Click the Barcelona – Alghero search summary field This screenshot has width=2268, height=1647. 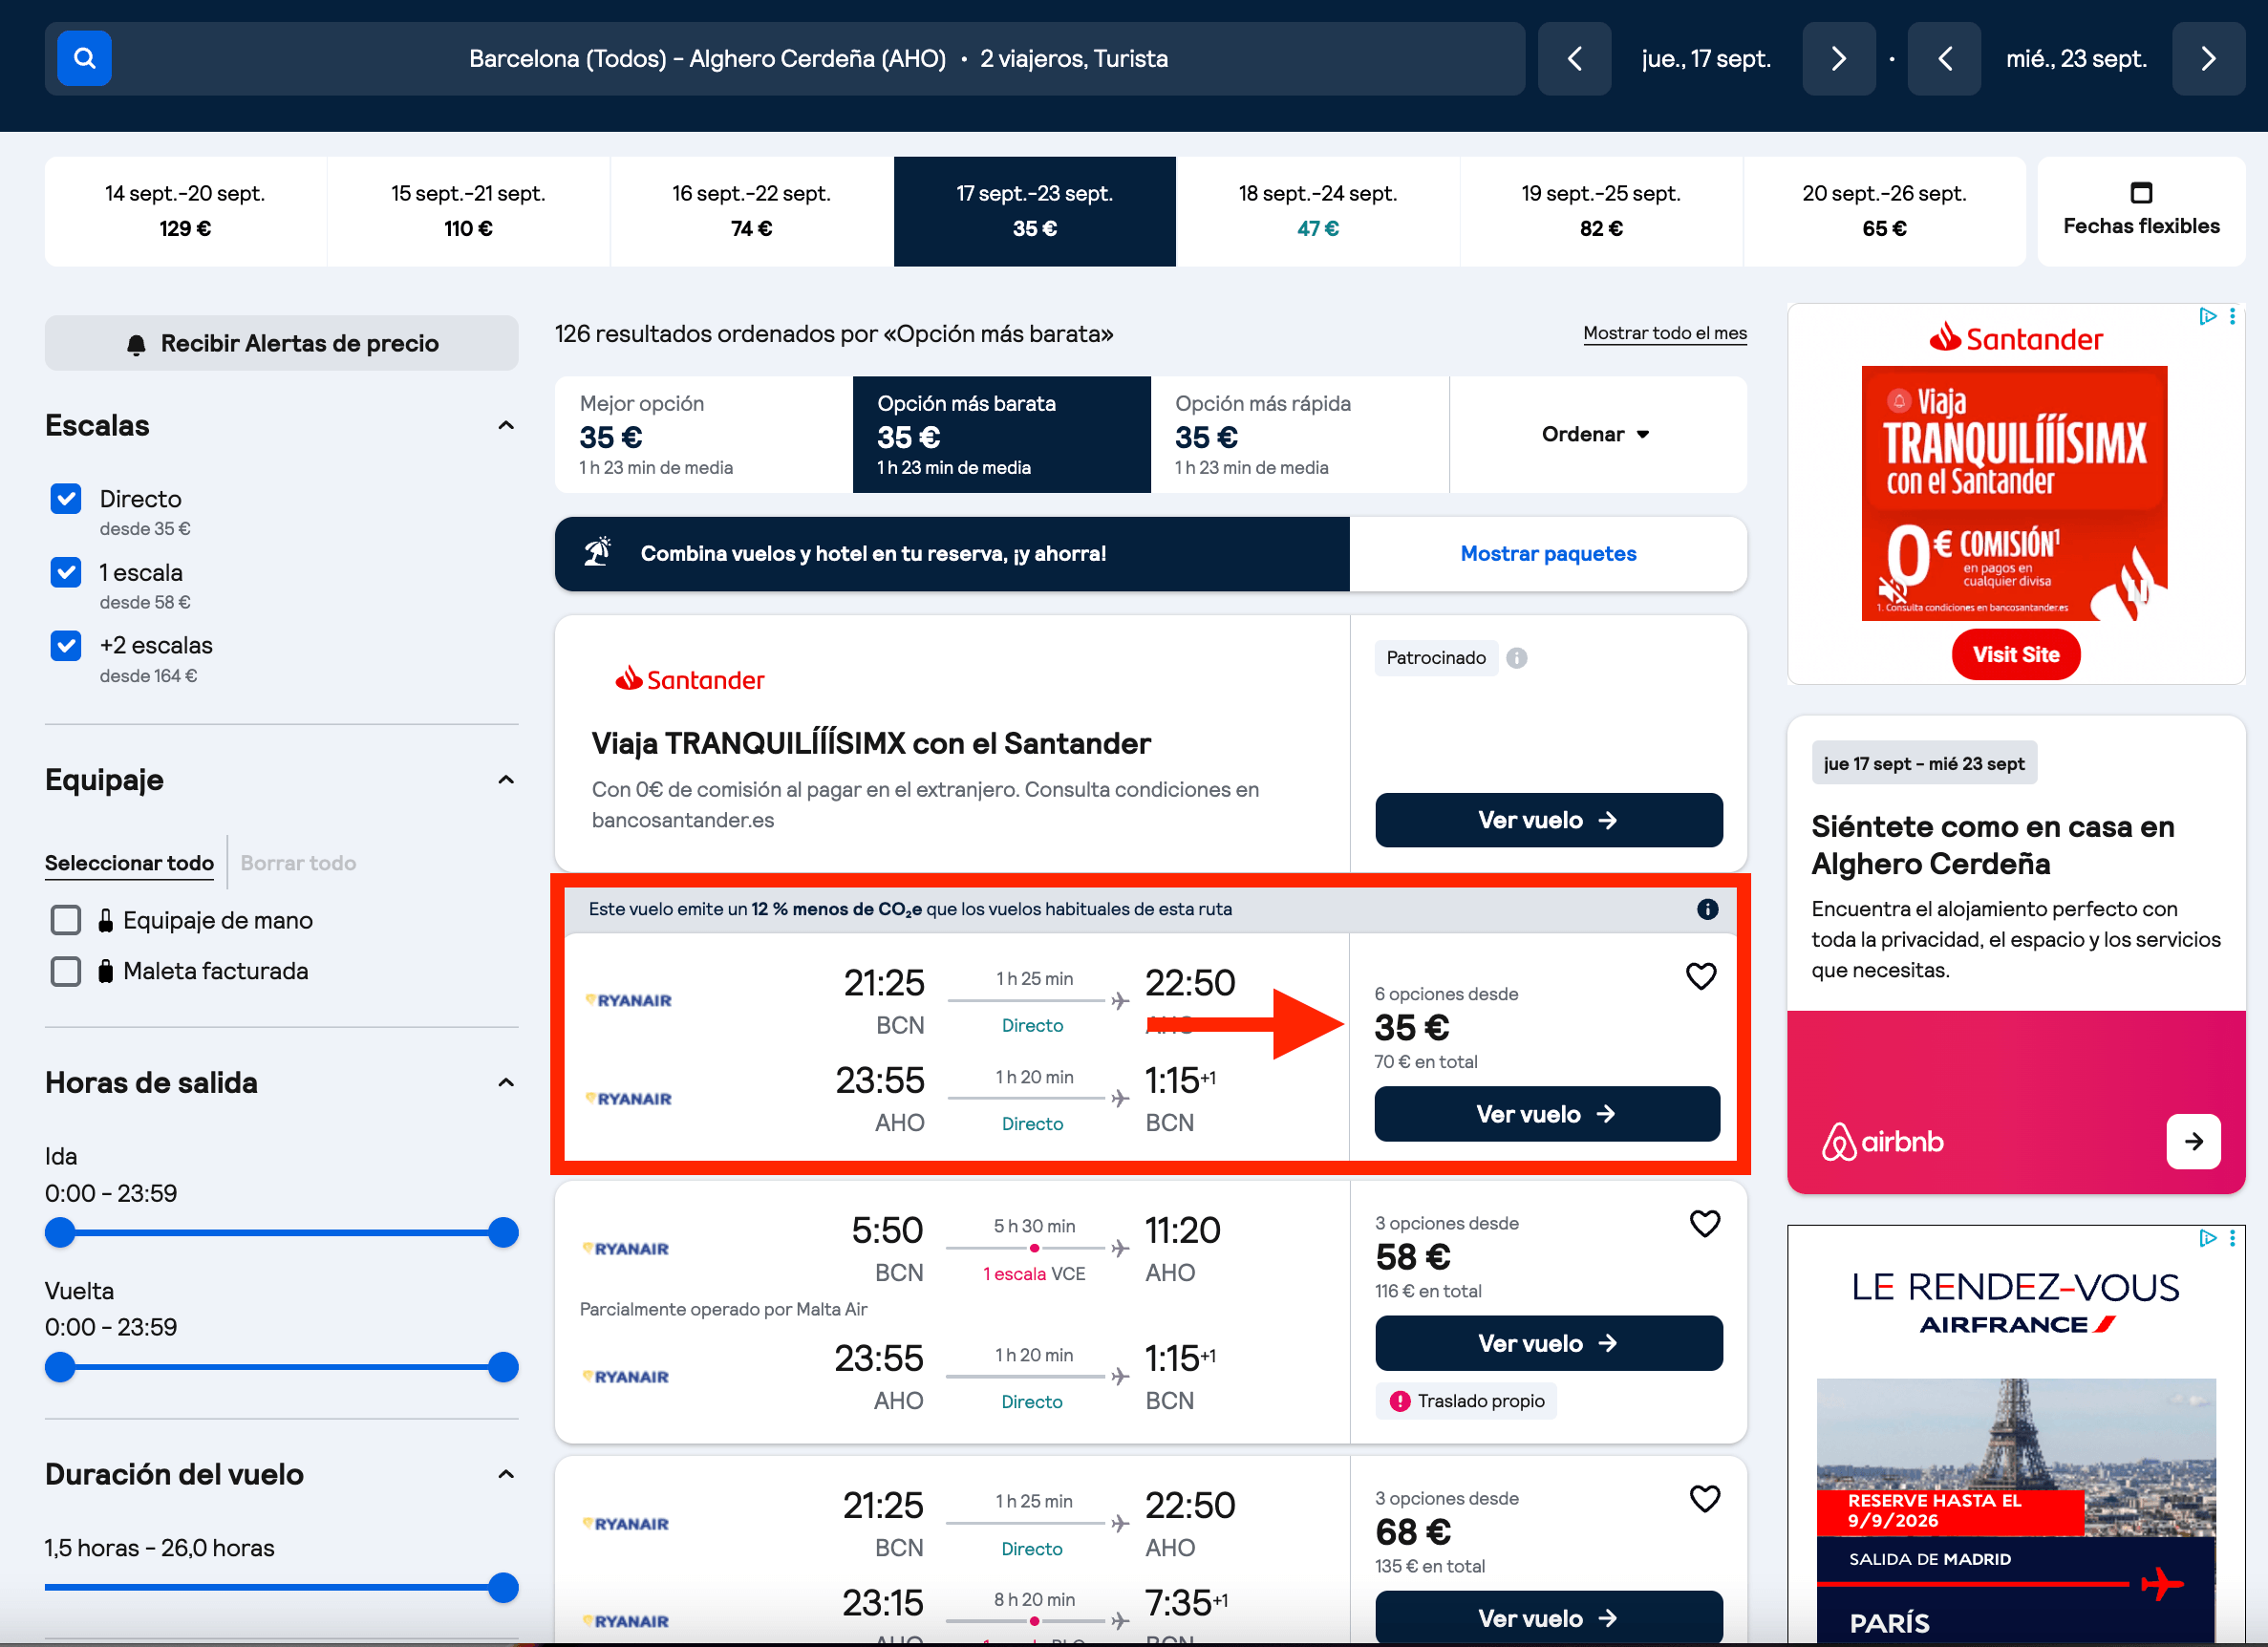point(785,59)
